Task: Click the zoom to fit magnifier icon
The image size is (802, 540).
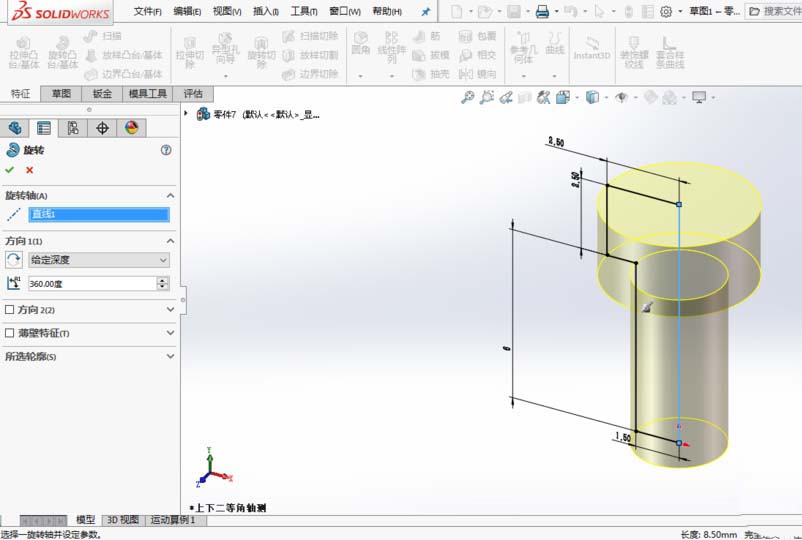Action: tap(467, 97)
